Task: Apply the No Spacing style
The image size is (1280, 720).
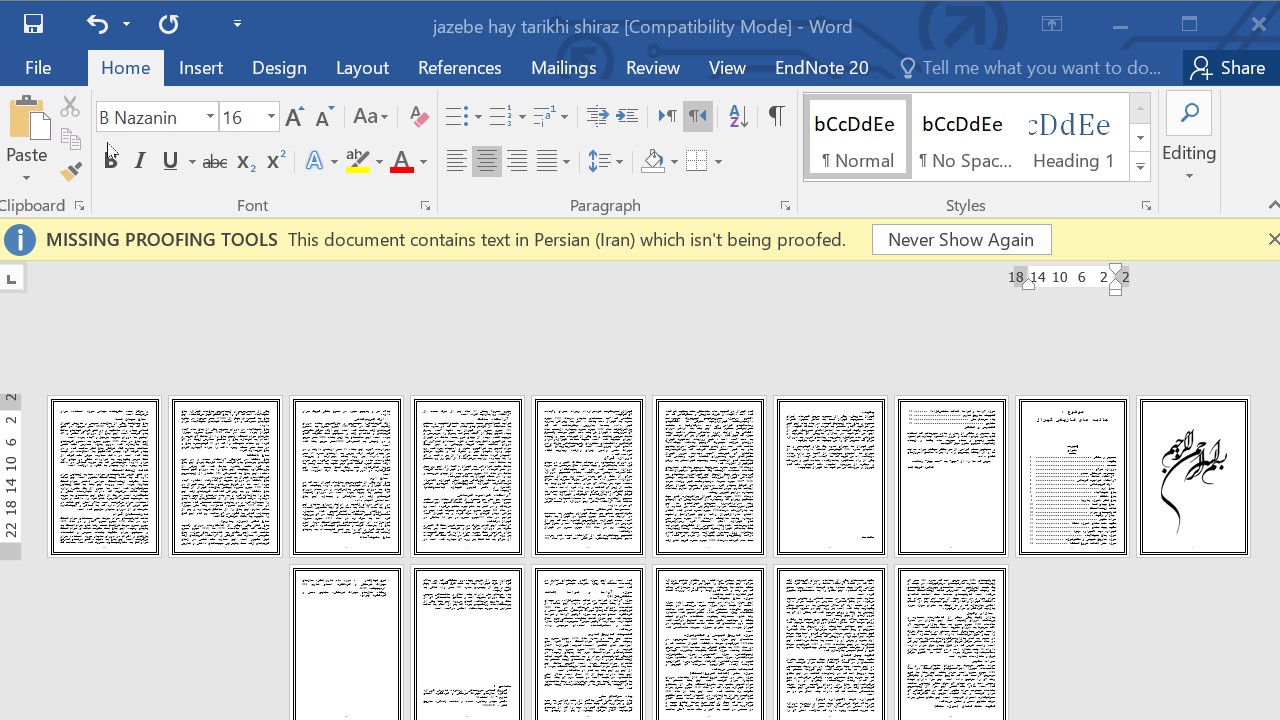Action: [964, 137]
